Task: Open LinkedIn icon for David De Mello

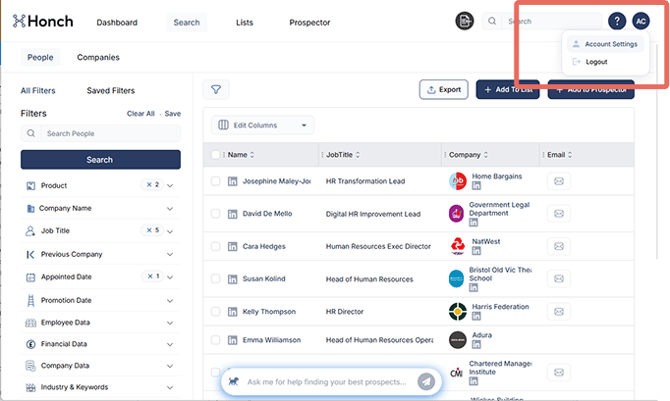Action: [x=233, y=214]
